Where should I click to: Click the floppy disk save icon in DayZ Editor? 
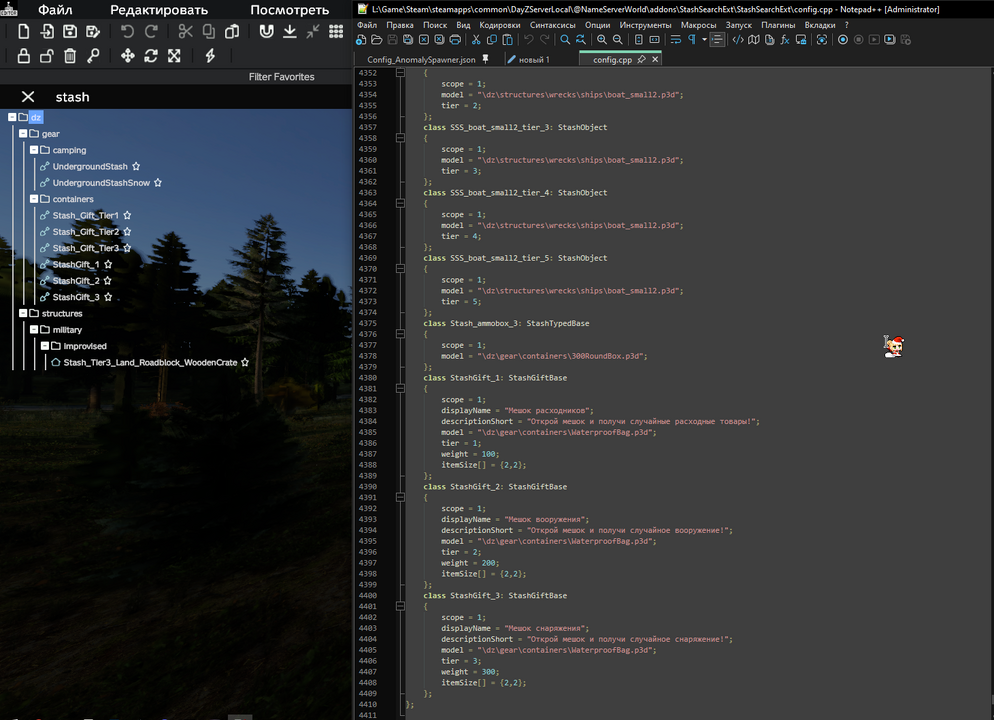point(70,32)
